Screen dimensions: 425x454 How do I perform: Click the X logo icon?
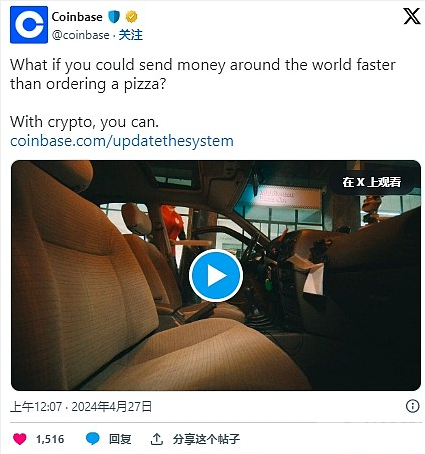point(412,16)
